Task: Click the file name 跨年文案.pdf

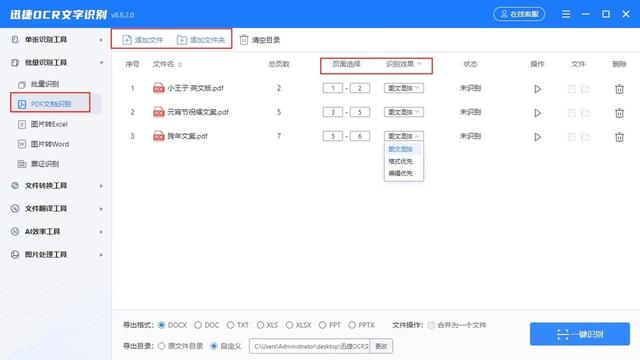Action: pos(187,136)
